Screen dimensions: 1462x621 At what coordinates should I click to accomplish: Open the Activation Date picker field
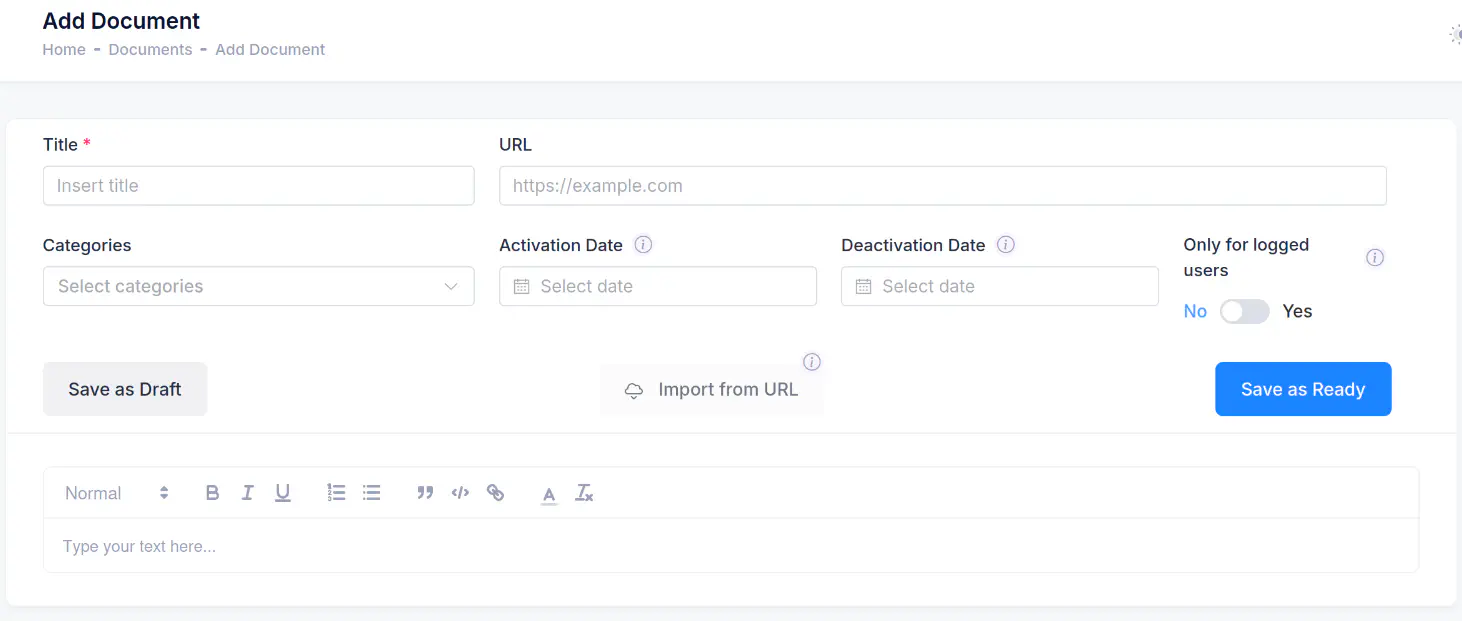pyautogui.click(x=657, y=286)
